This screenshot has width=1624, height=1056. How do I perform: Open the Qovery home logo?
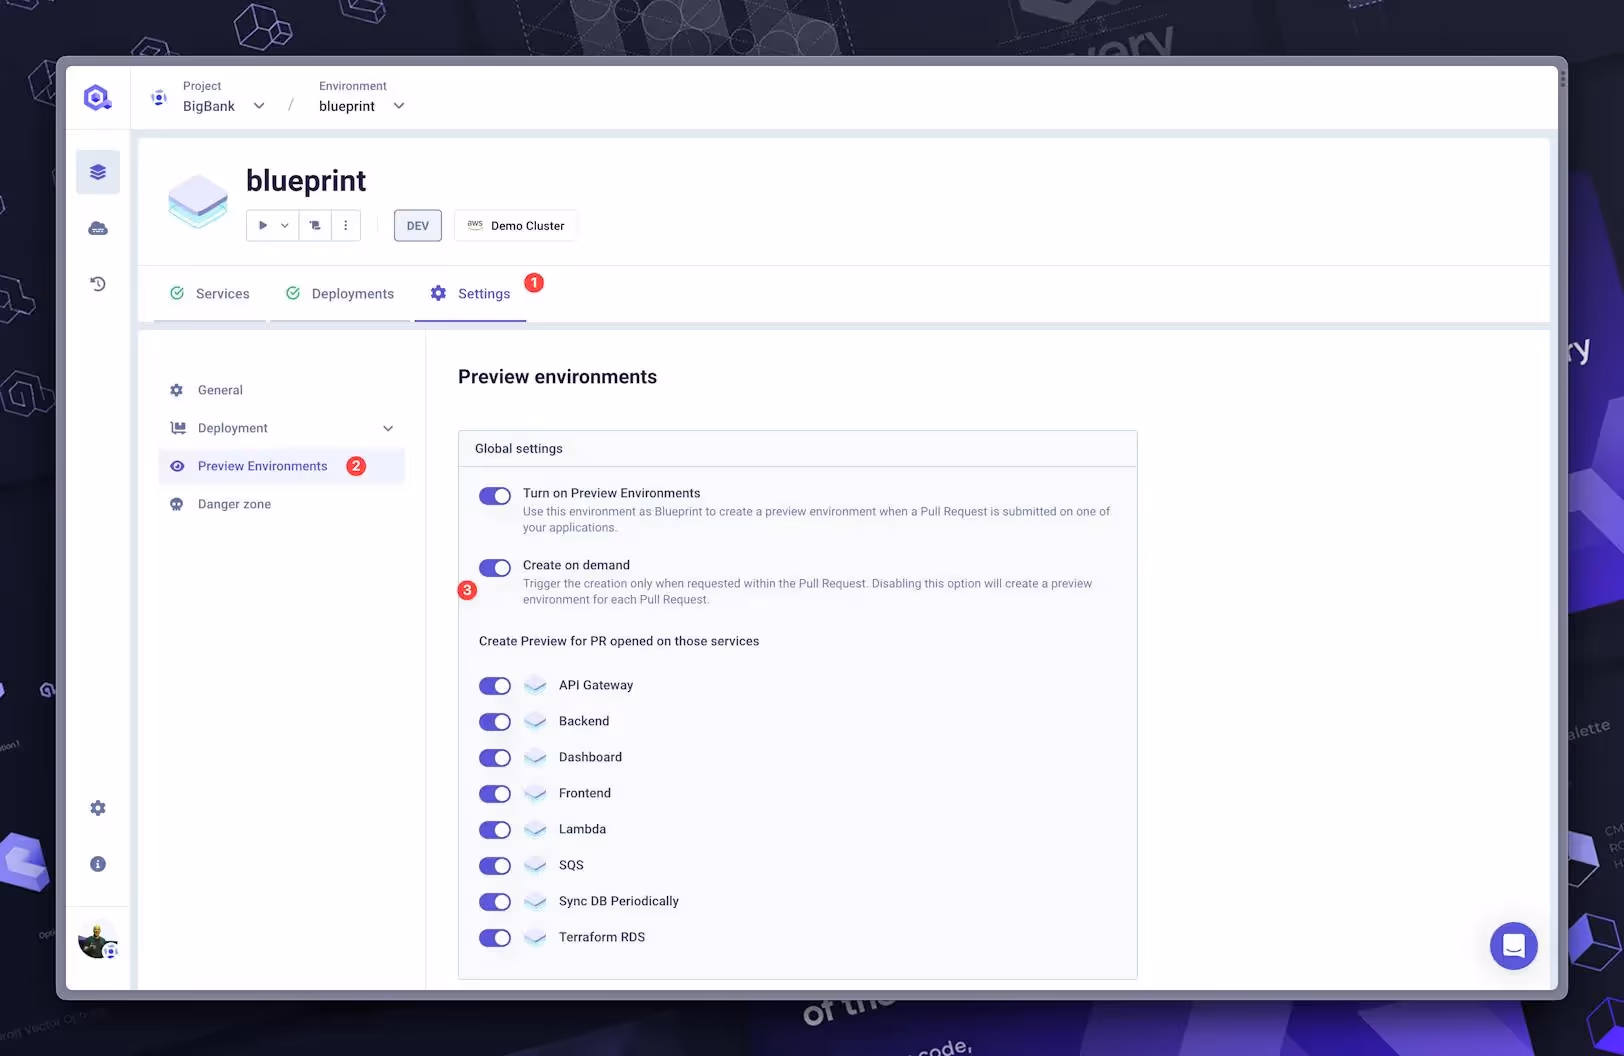97,96
